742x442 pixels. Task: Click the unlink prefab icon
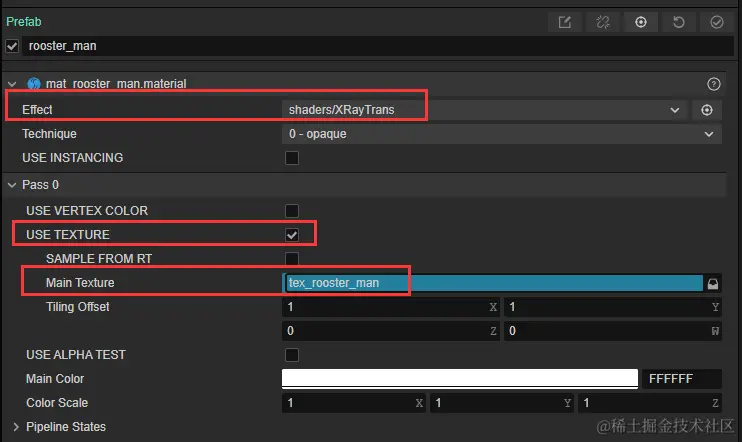(603, 22)
